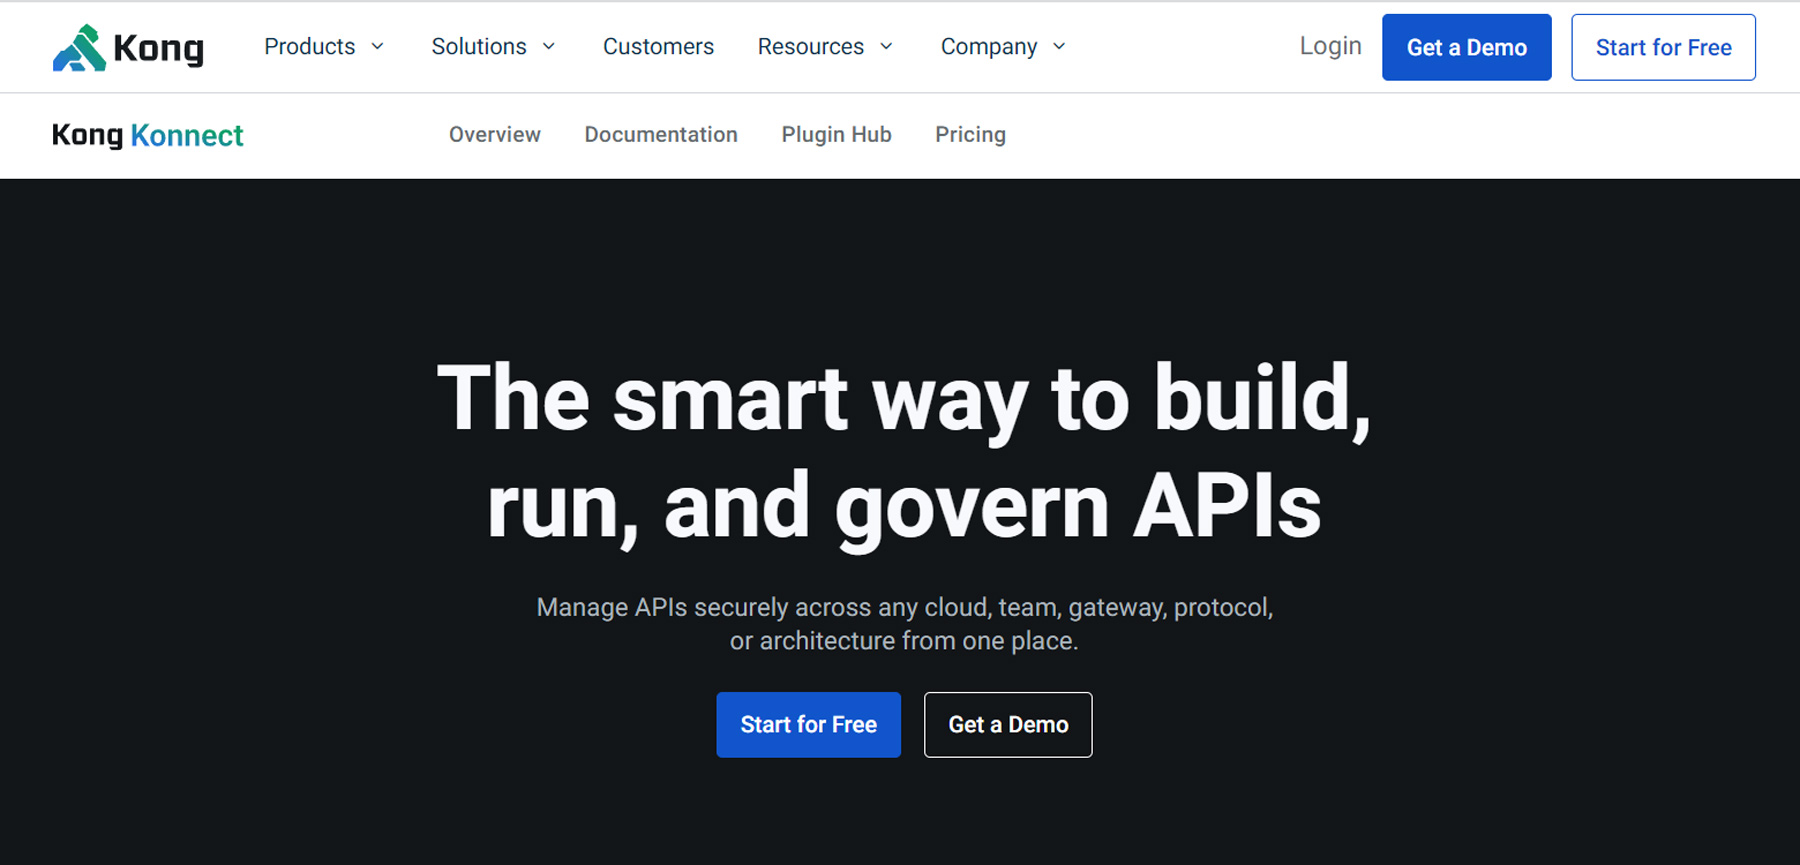Click Get a Demo in the header

pyautogui.click(x=1467, y=47)
